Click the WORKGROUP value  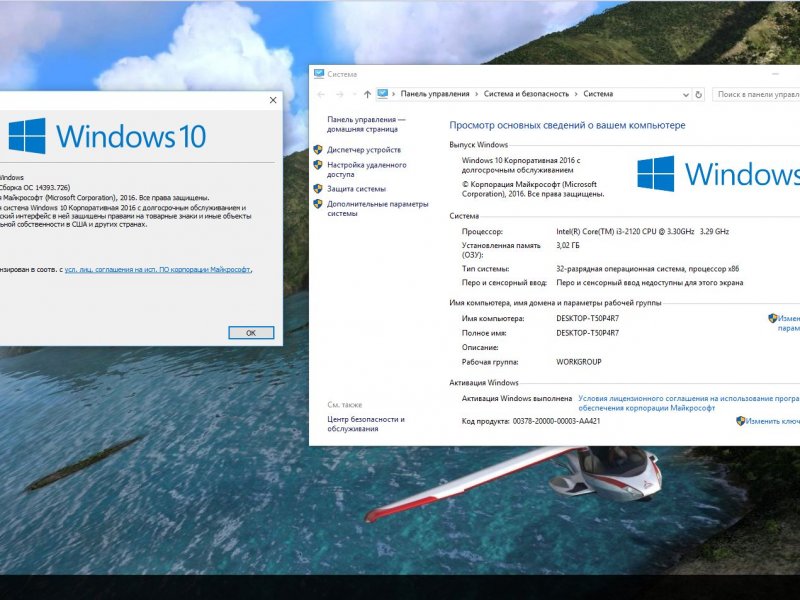579,362
